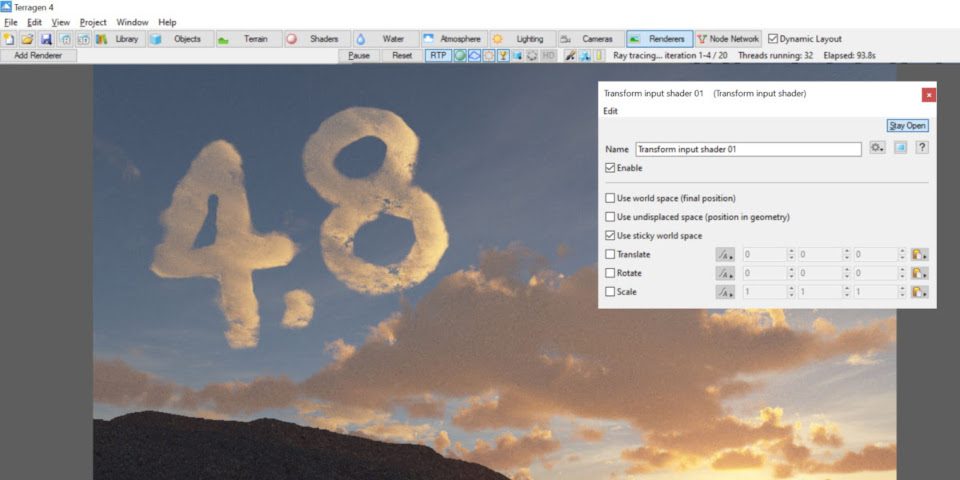Click the Name text field
Screen dimensions: 960x480
(x=748, y=149)
